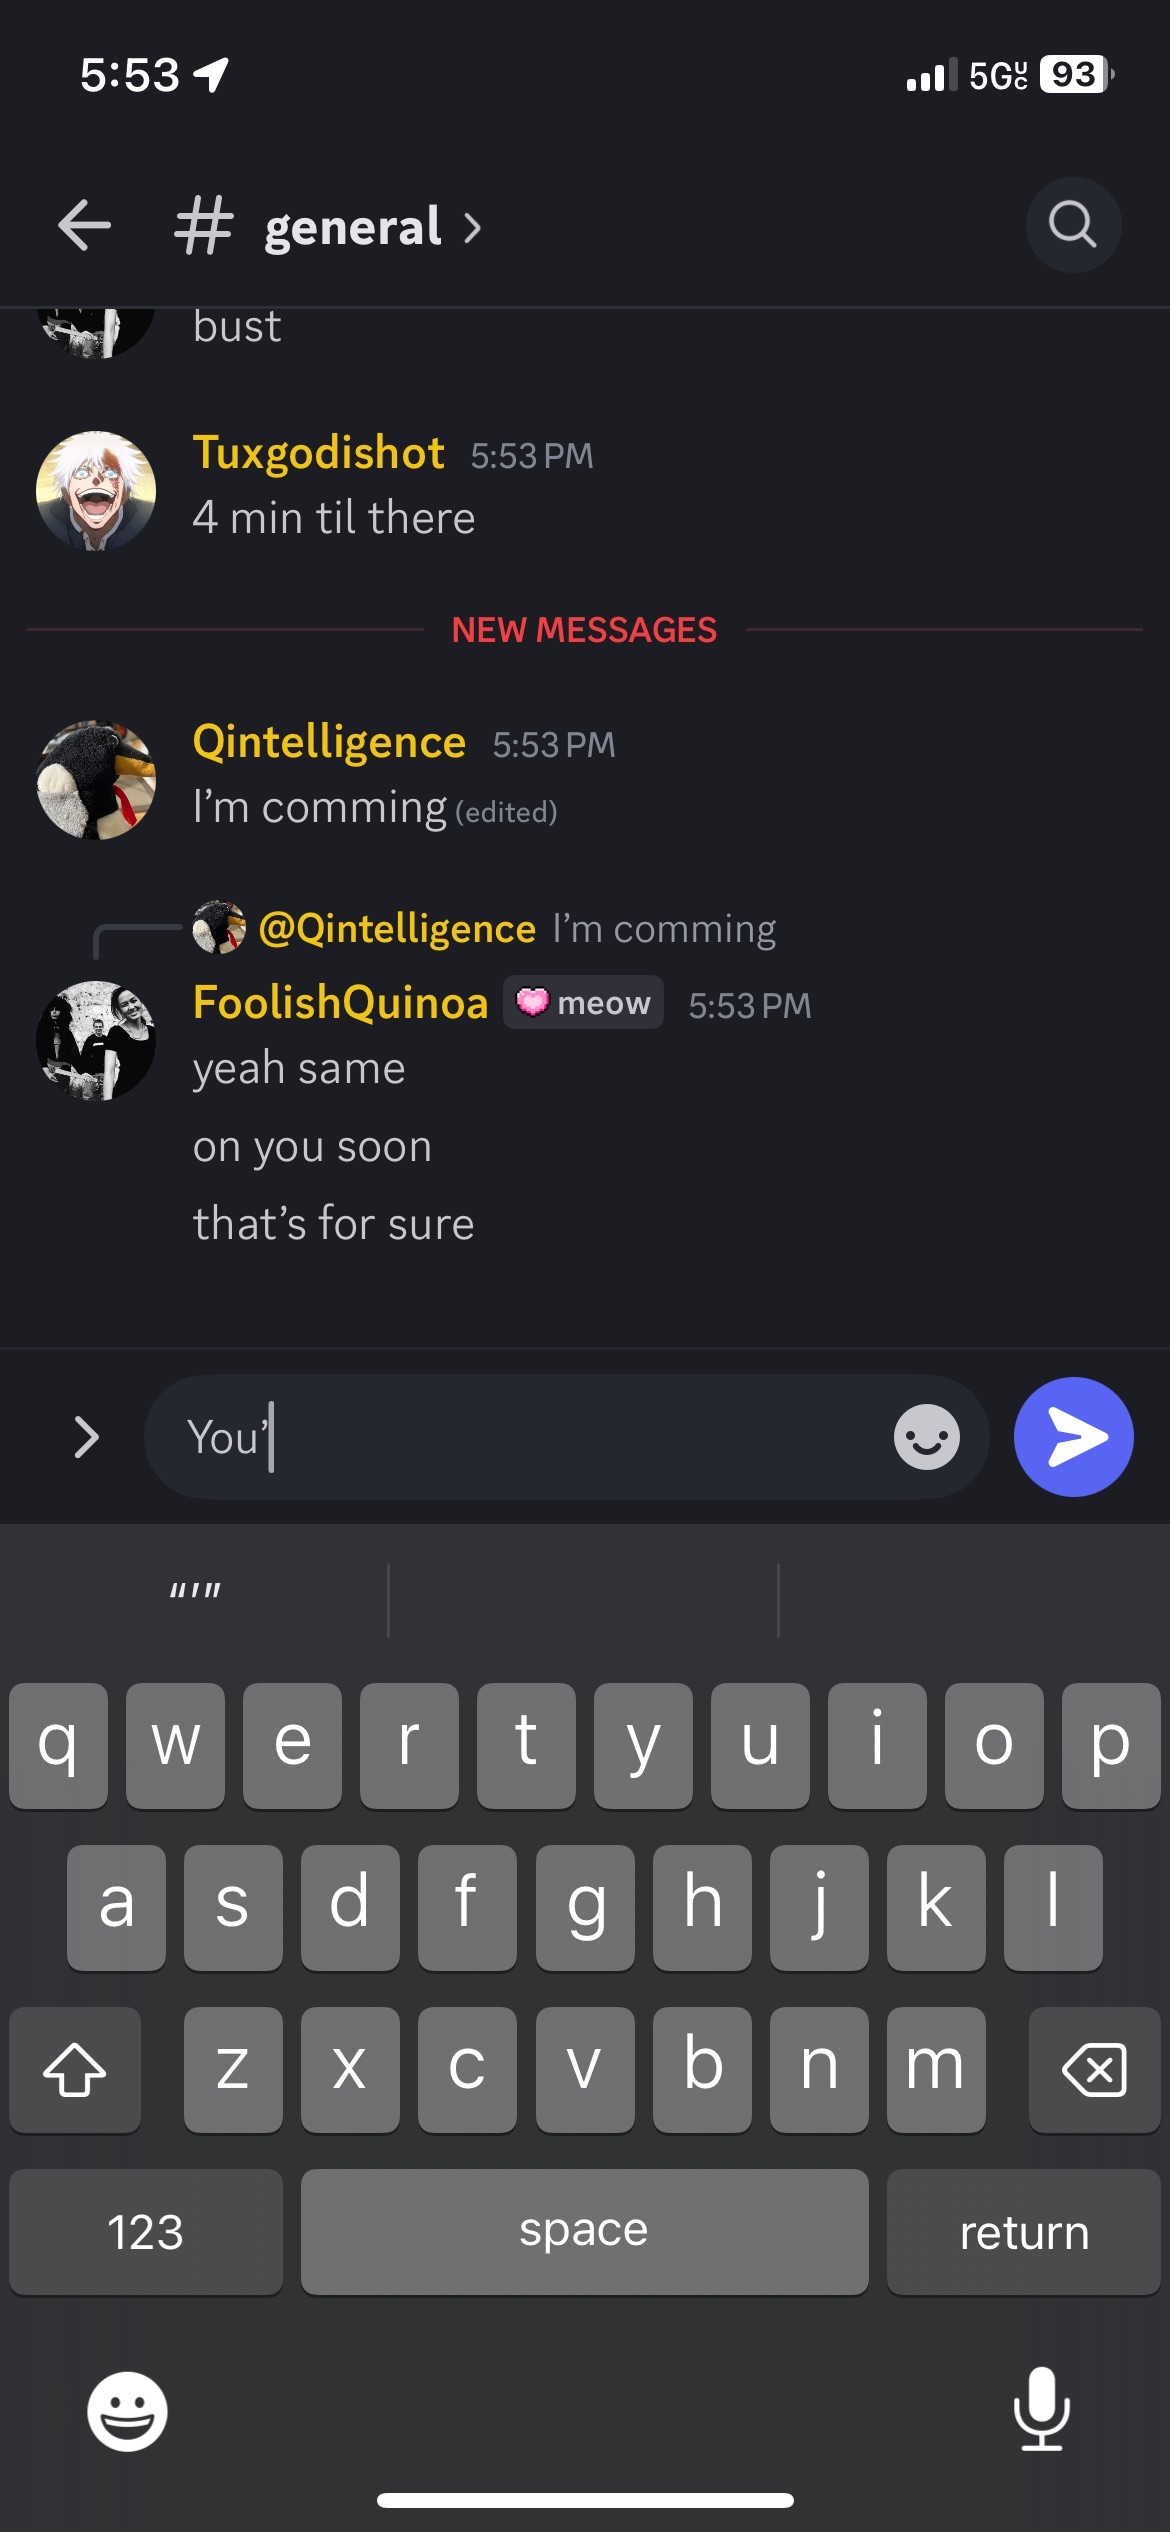This screenshot has height=2532, width=1170.
Task: Open the emoji picker in message box
Action: (x=926, y=1437)
